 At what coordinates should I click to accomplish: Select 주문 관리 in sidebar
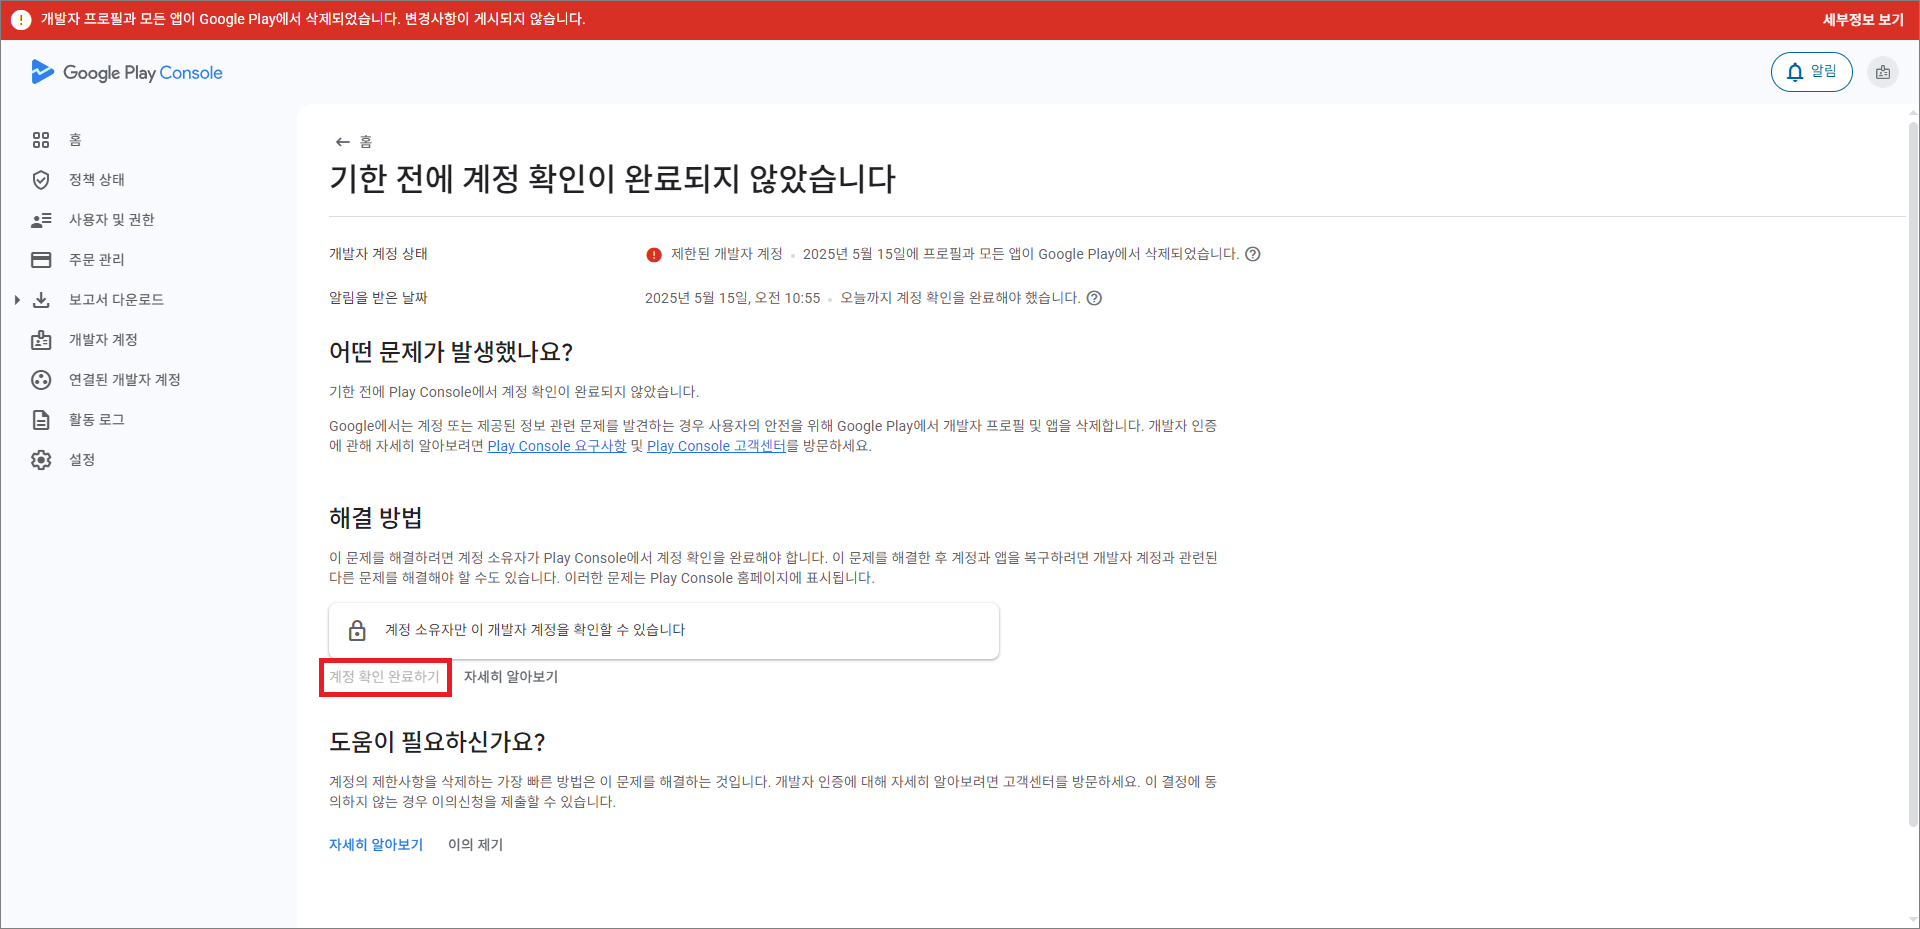click(97, 260)
